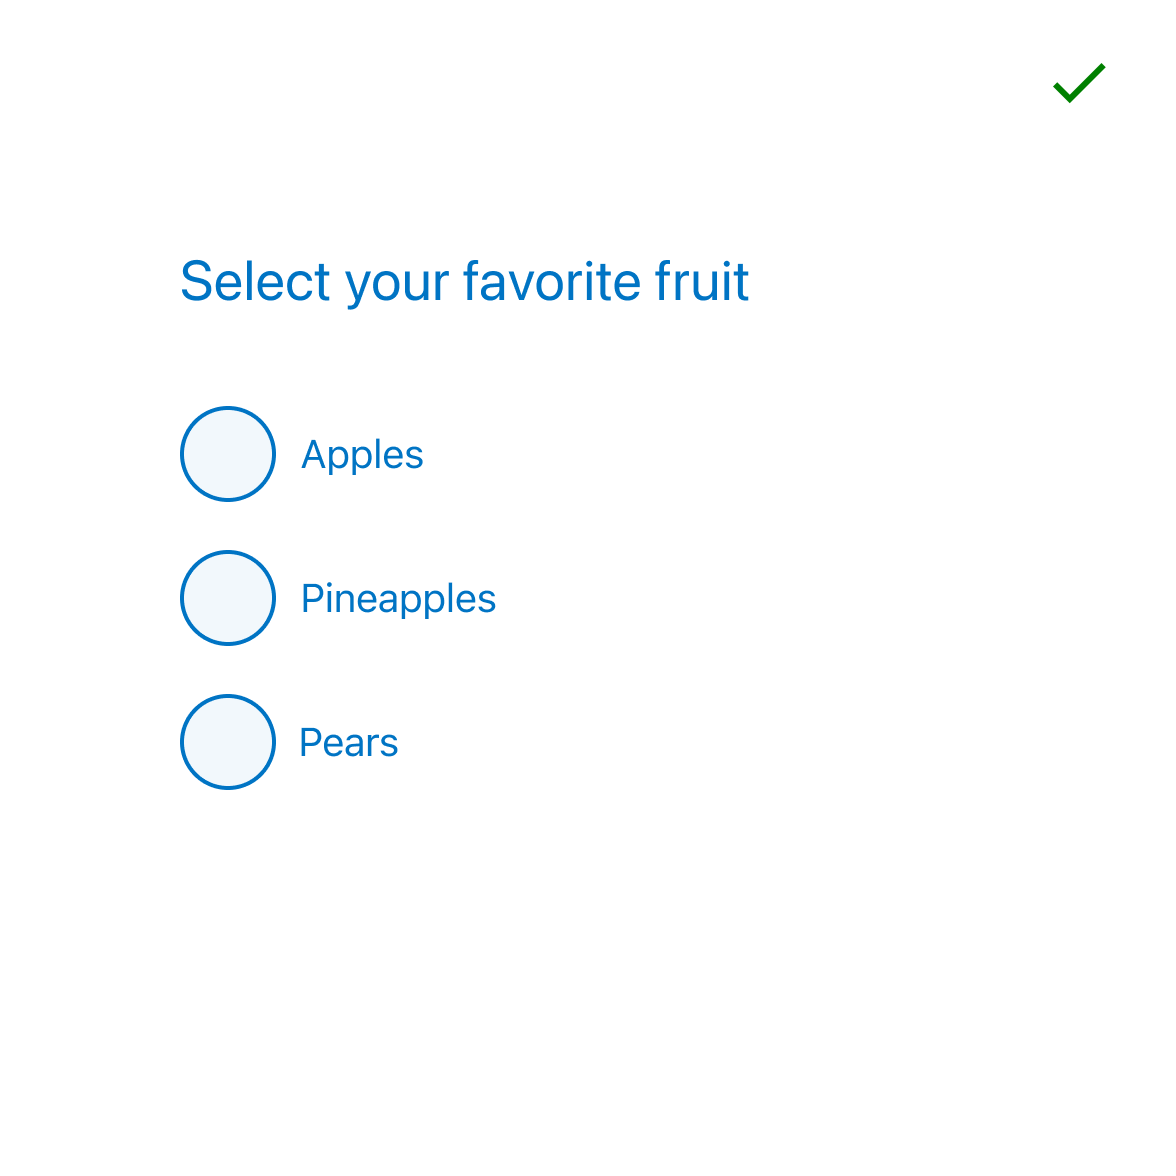
Task: Click the Pineapples option label
Action: (398, 598)
